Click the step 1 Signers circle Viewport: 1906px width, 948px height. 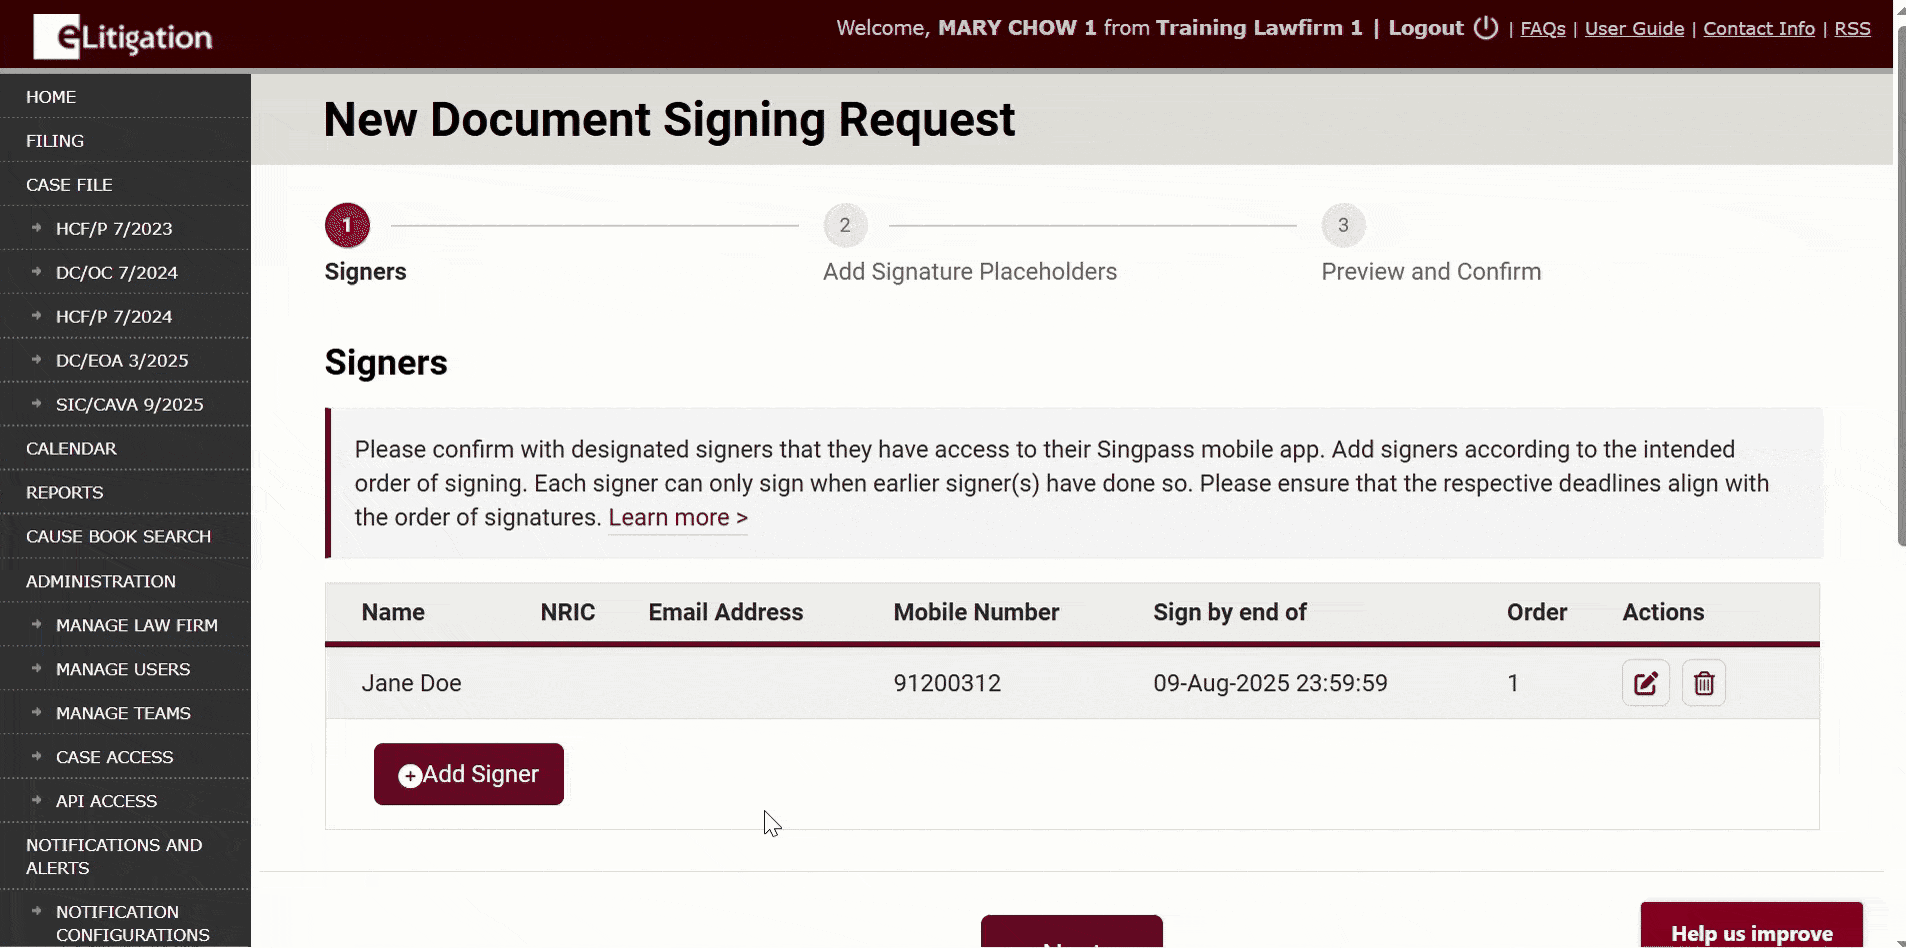347,226
